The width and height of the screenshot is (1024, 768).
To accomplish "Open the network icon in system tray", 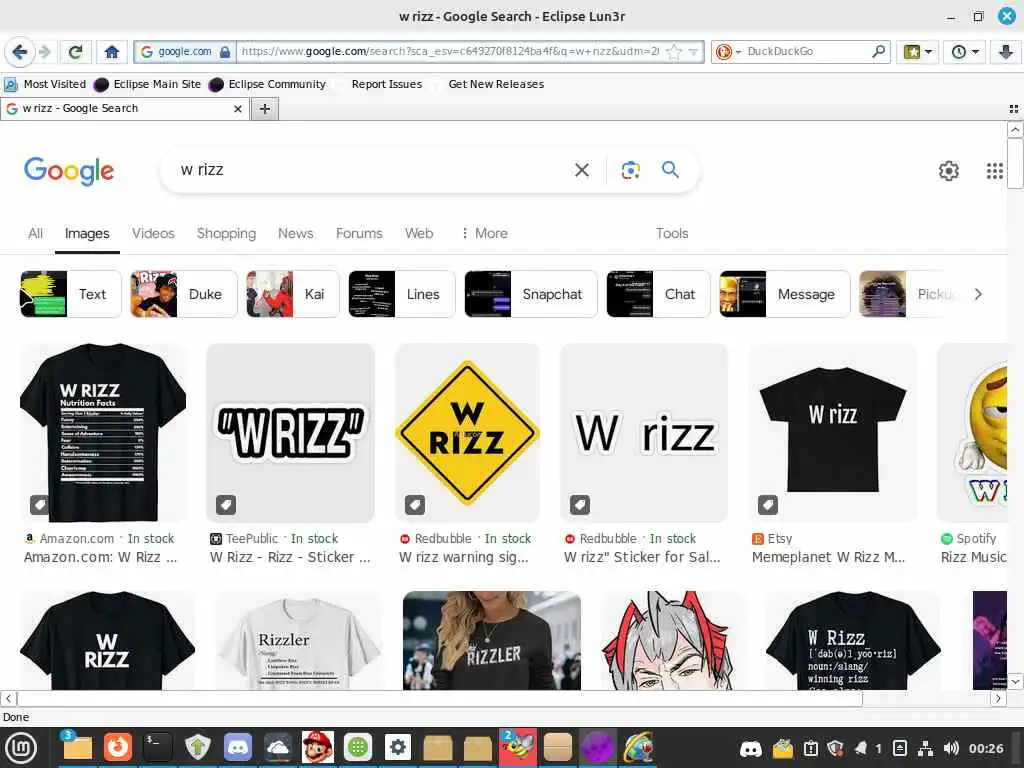I will click(x=925, y=748).
